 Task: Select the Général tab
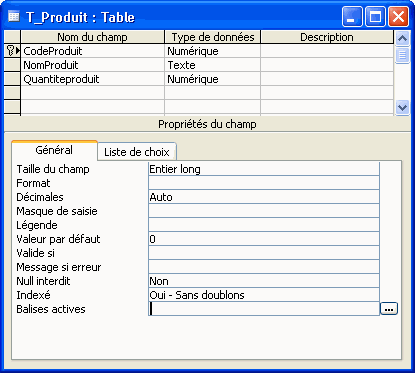pos(54,150)
